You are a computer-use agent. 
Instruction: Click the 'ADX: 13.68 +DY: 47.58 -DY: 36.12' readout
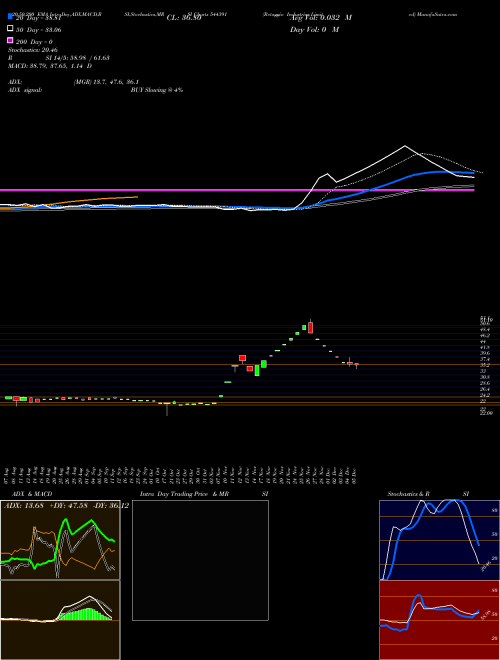(66, 505)
